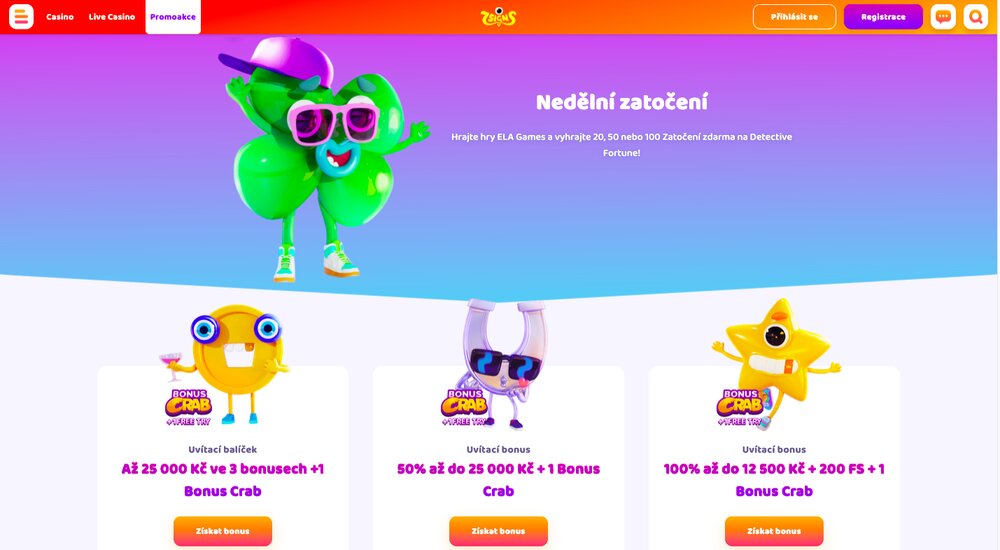Get the 50% up to 25 000 Kč bonus

[x=498, y=531]
